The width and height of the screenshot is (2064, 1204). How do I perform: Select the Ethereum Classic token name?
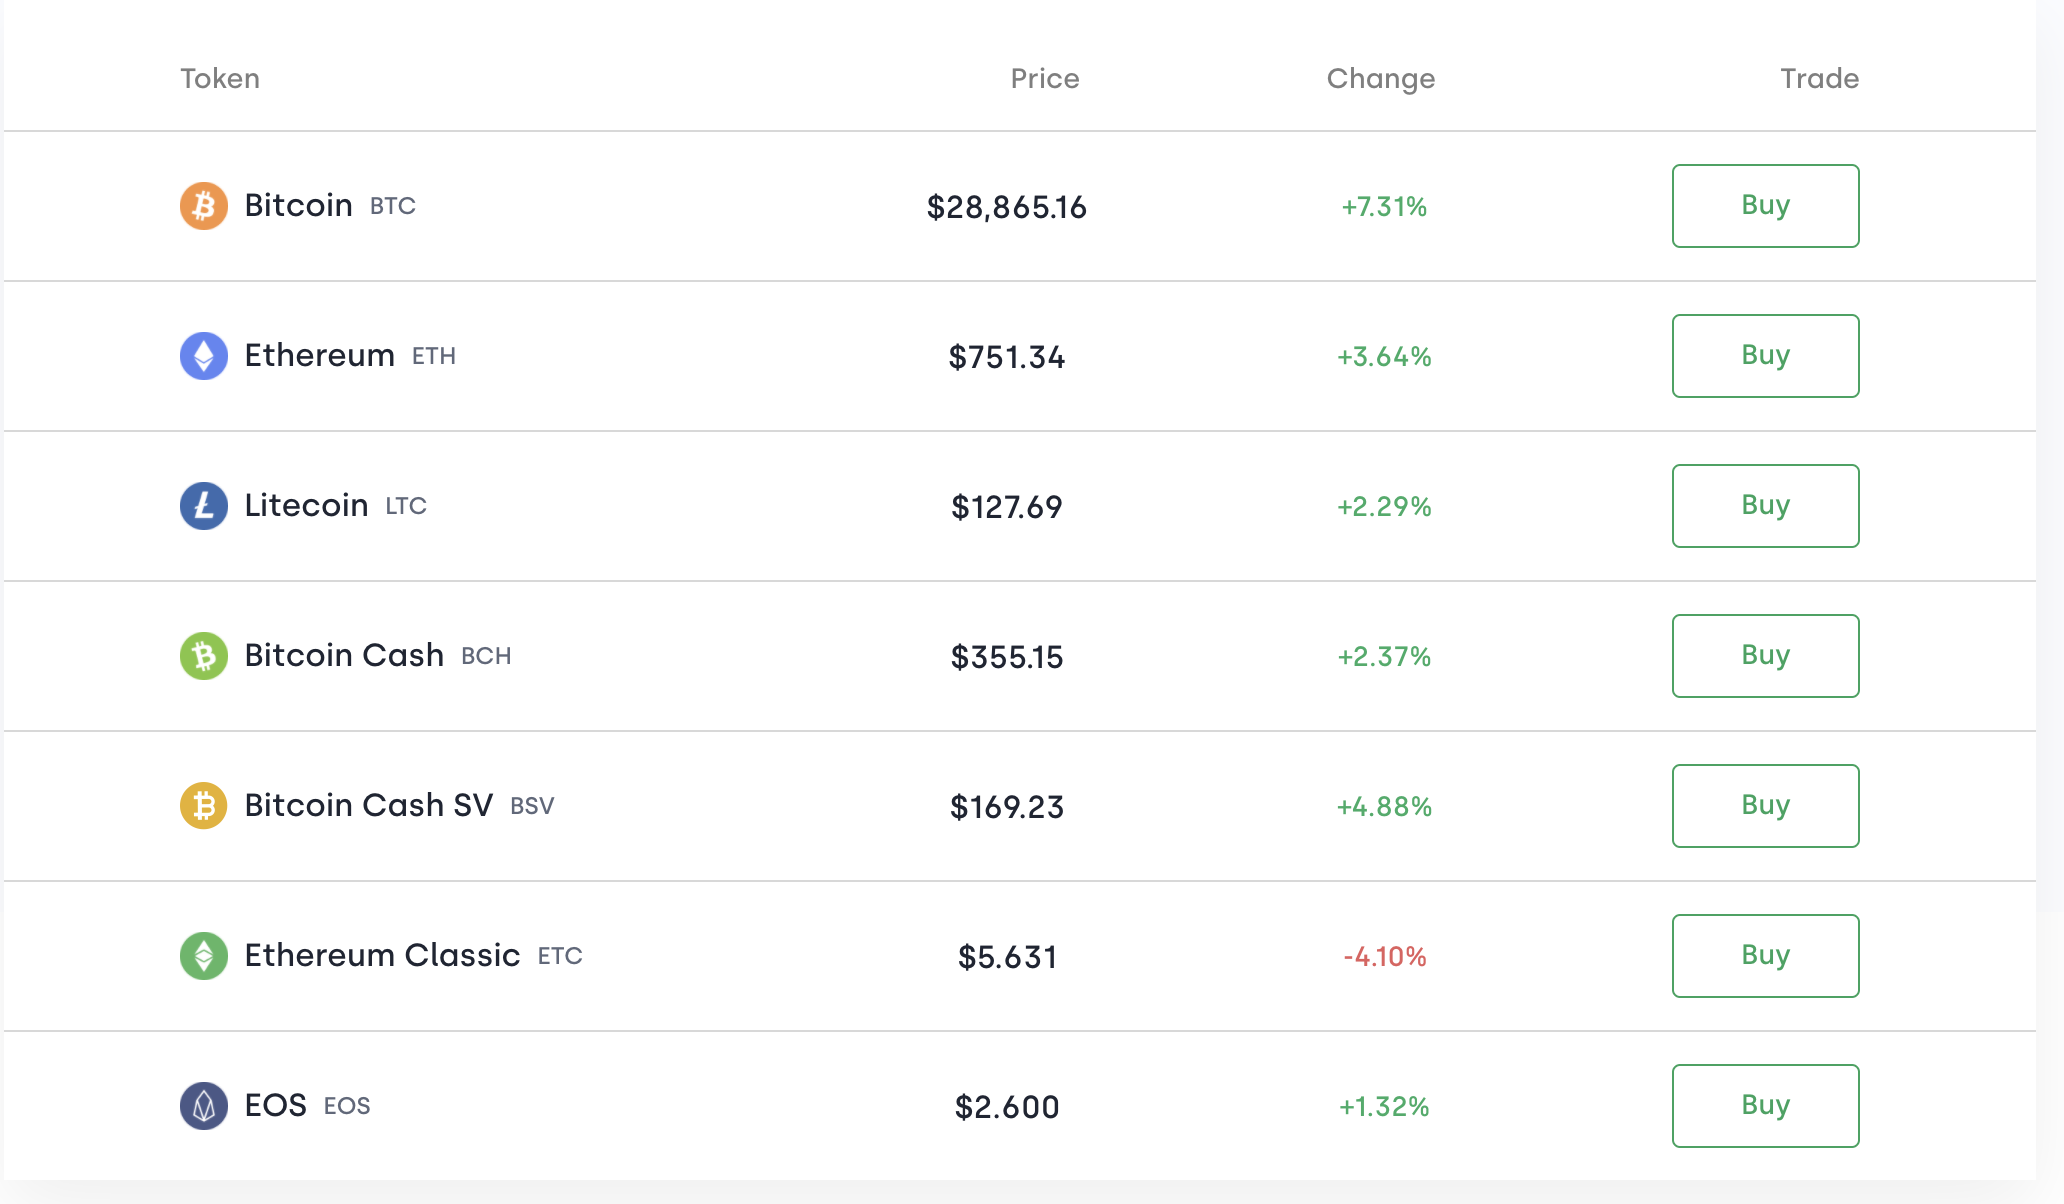tap(381, 956)
